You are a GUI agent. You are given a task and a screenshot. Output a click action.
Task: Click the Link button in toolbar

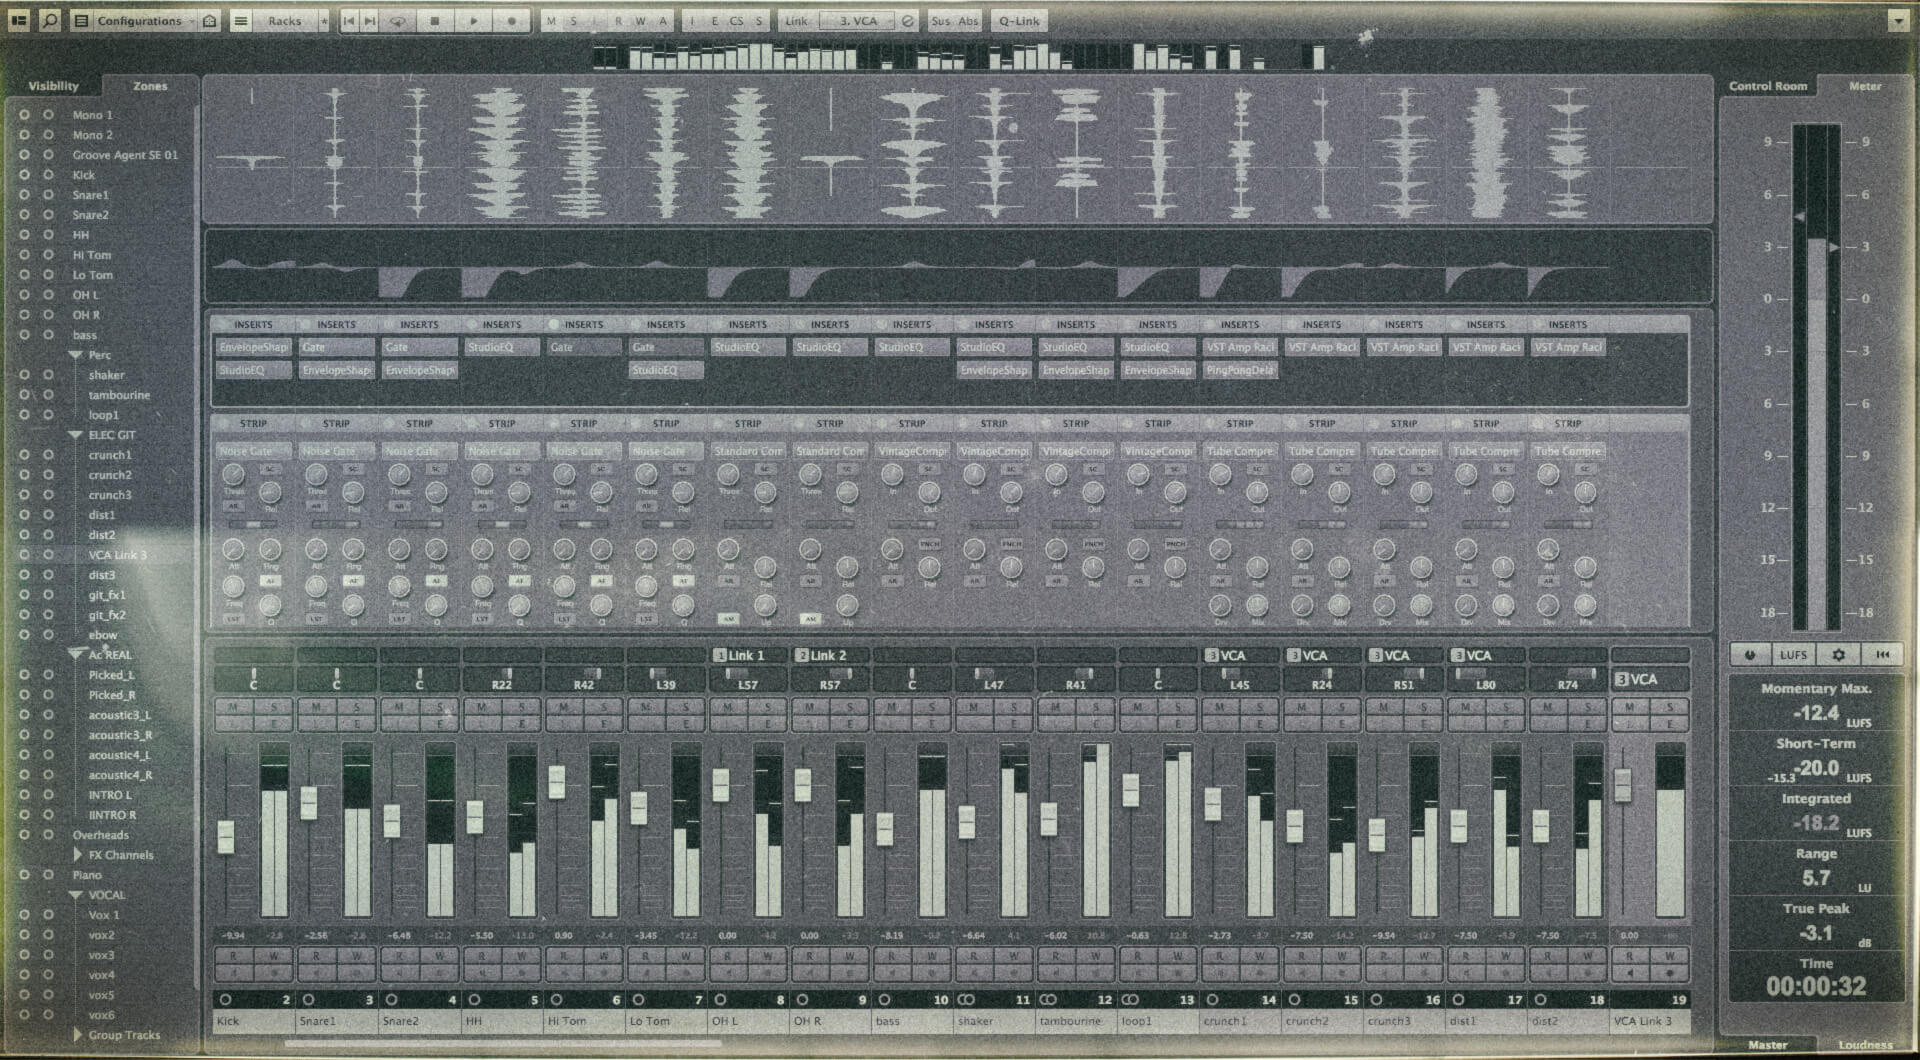(797, 20)
